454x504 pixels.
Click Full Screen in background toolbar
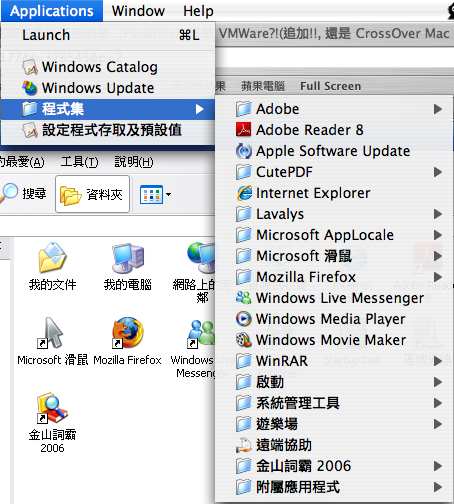(330, 86)
